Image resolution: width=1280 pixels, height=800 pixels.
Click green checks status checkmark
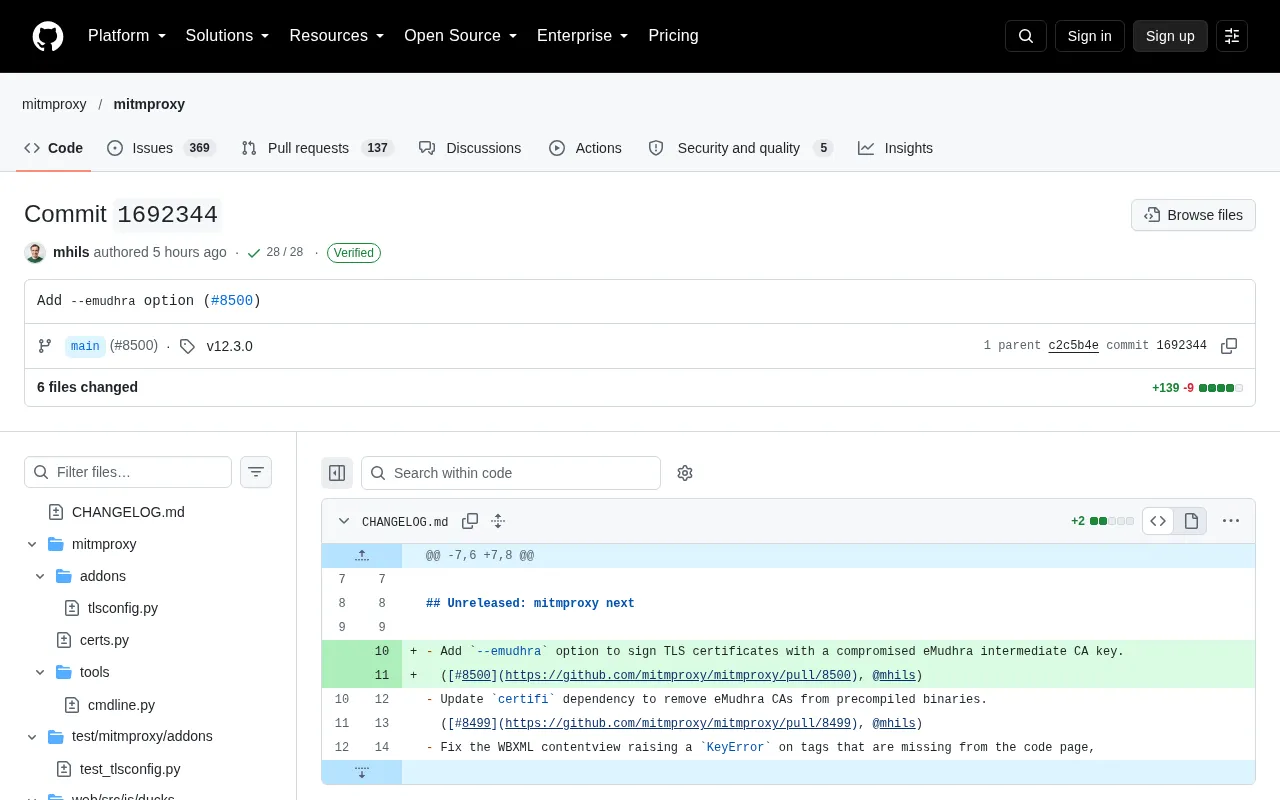254,253
